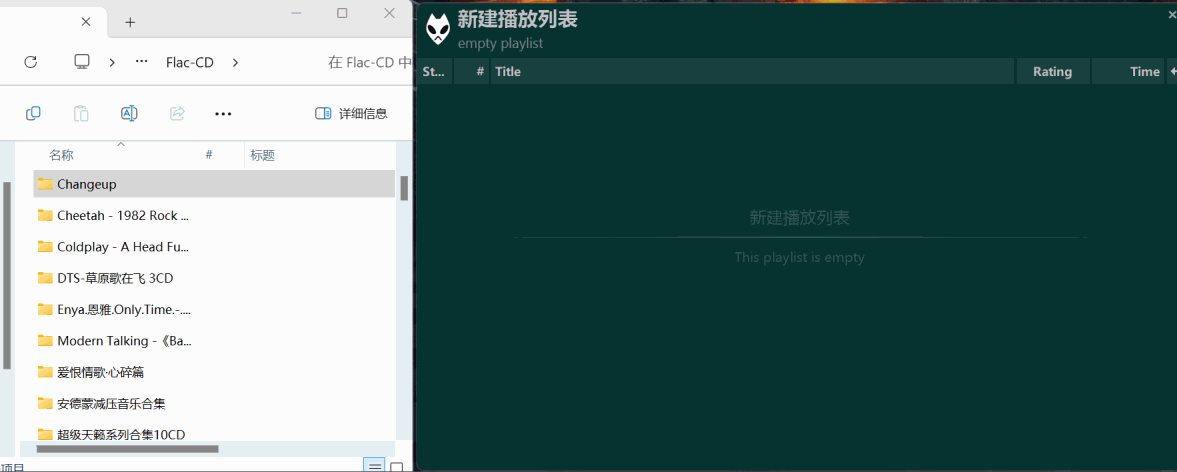Click the refresh icon in File Explorer
The width and height of the screenshot is (1177, 472).
pos(31,62)
